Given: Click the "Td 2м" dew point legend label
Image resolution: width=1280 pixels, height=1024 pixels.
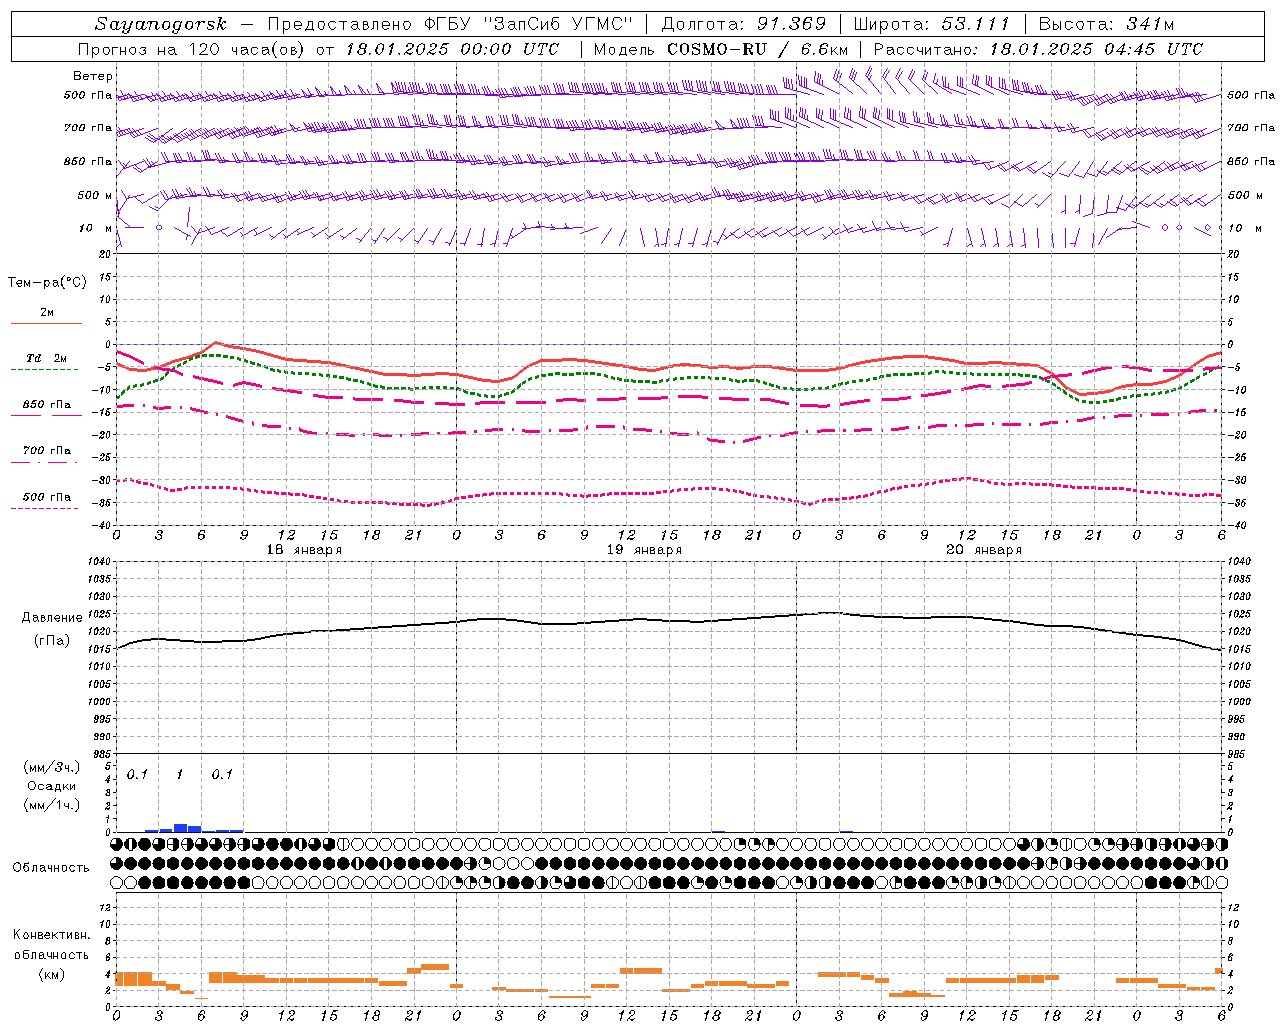Looking at the screenshot, I should [47, 358].
